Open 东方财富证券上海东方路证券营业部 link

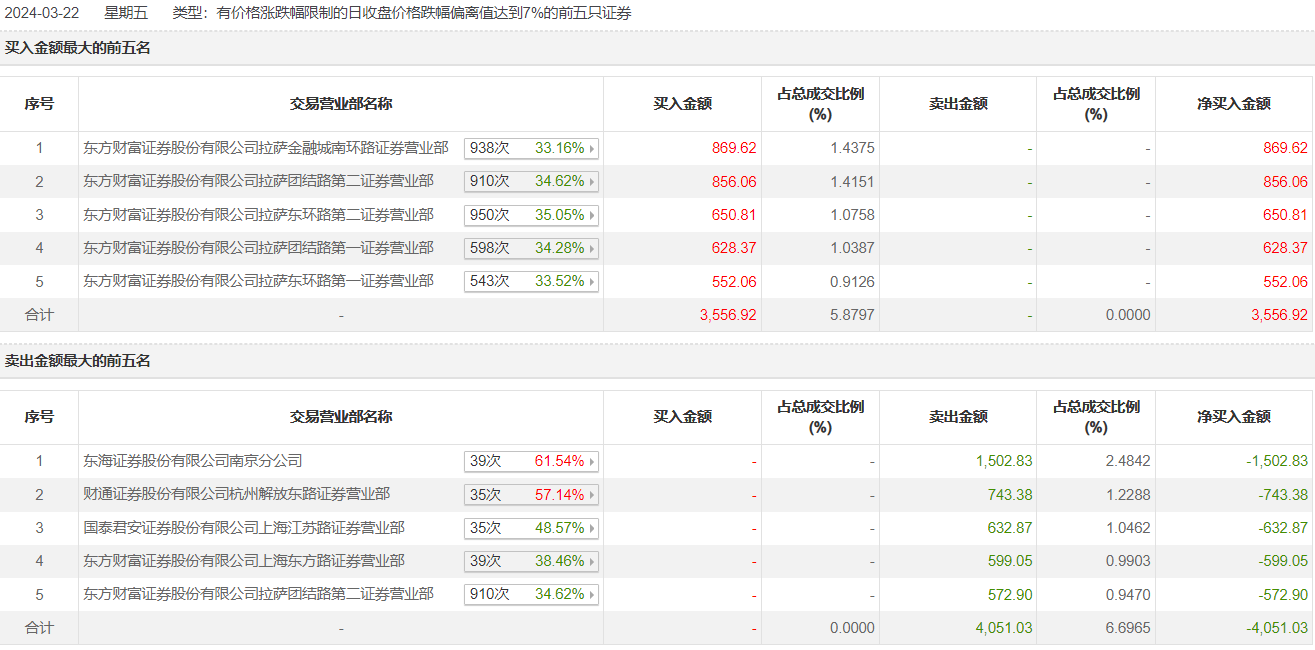pyautogui.click(x=244, y=560)
